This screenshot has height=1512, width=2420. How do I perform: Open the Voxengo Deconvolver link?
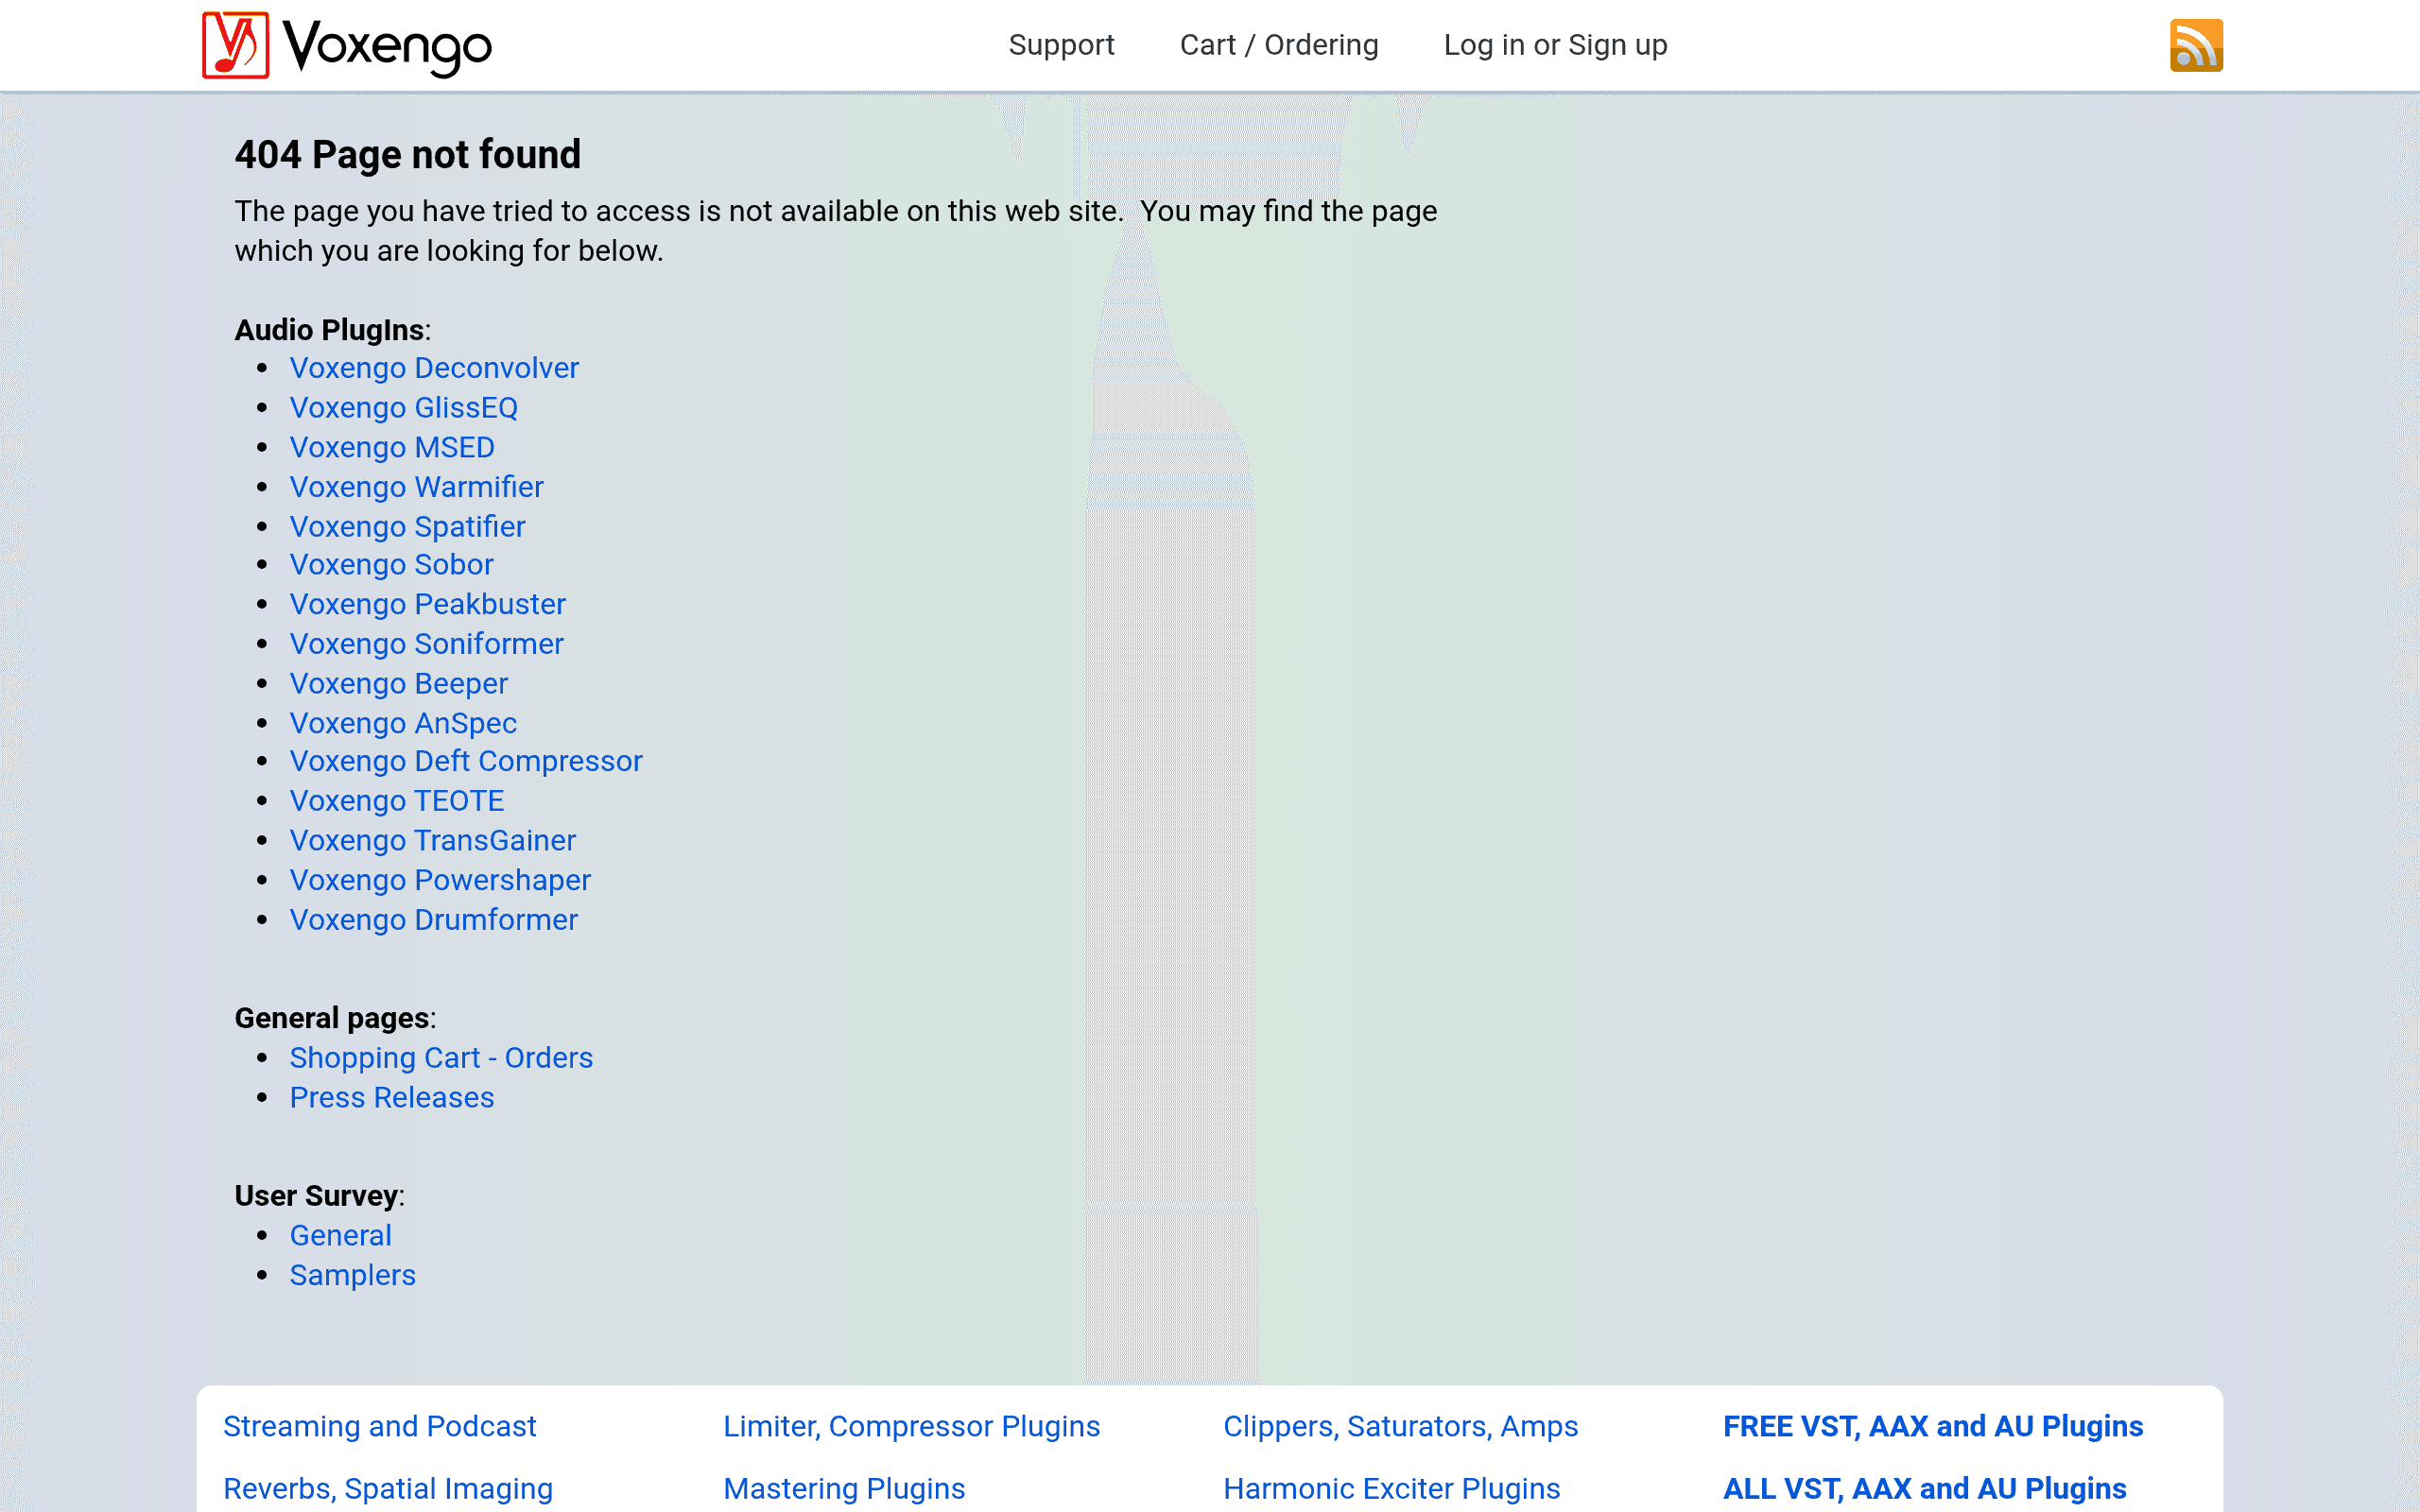click(434, 368)
